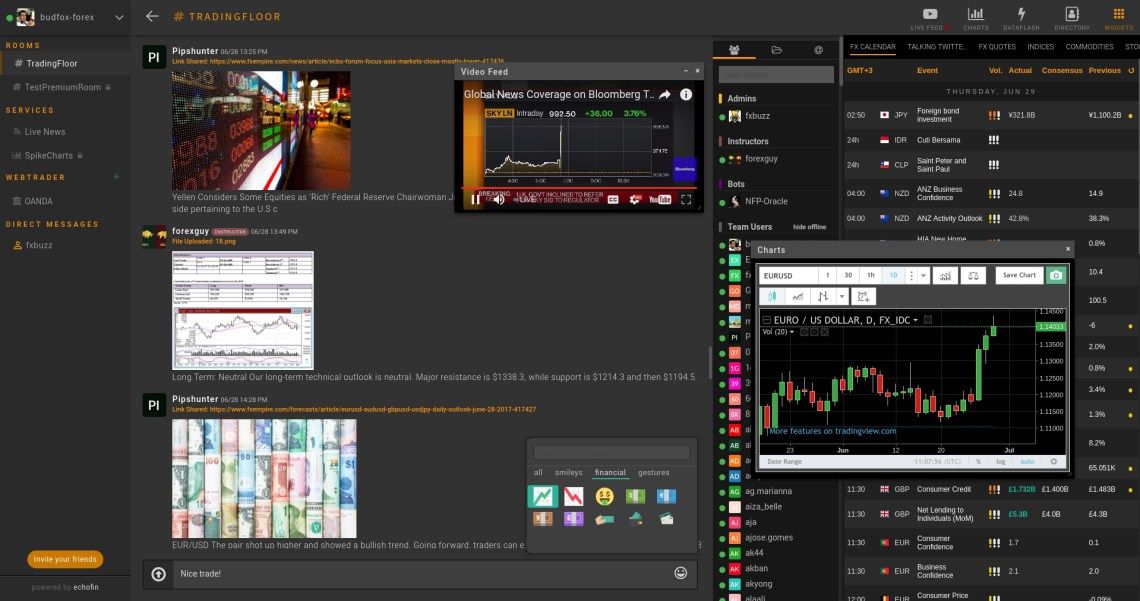Switch to Commodities tab

click(x=1089, y=47)
